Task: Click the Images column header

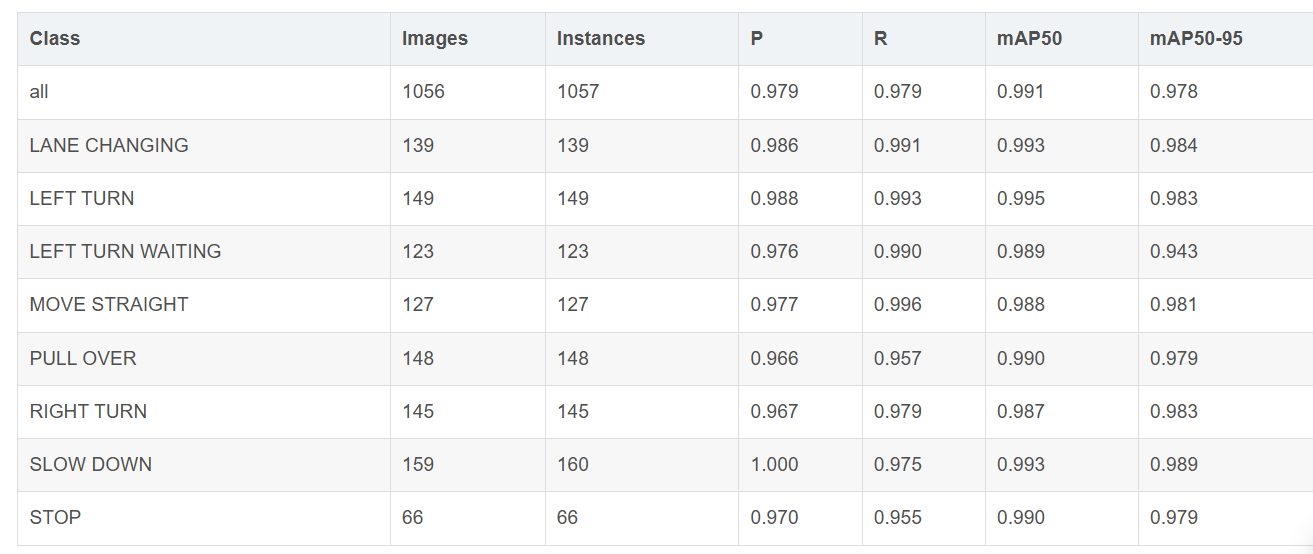Action: pyautogui.click(x=434, y=39)
